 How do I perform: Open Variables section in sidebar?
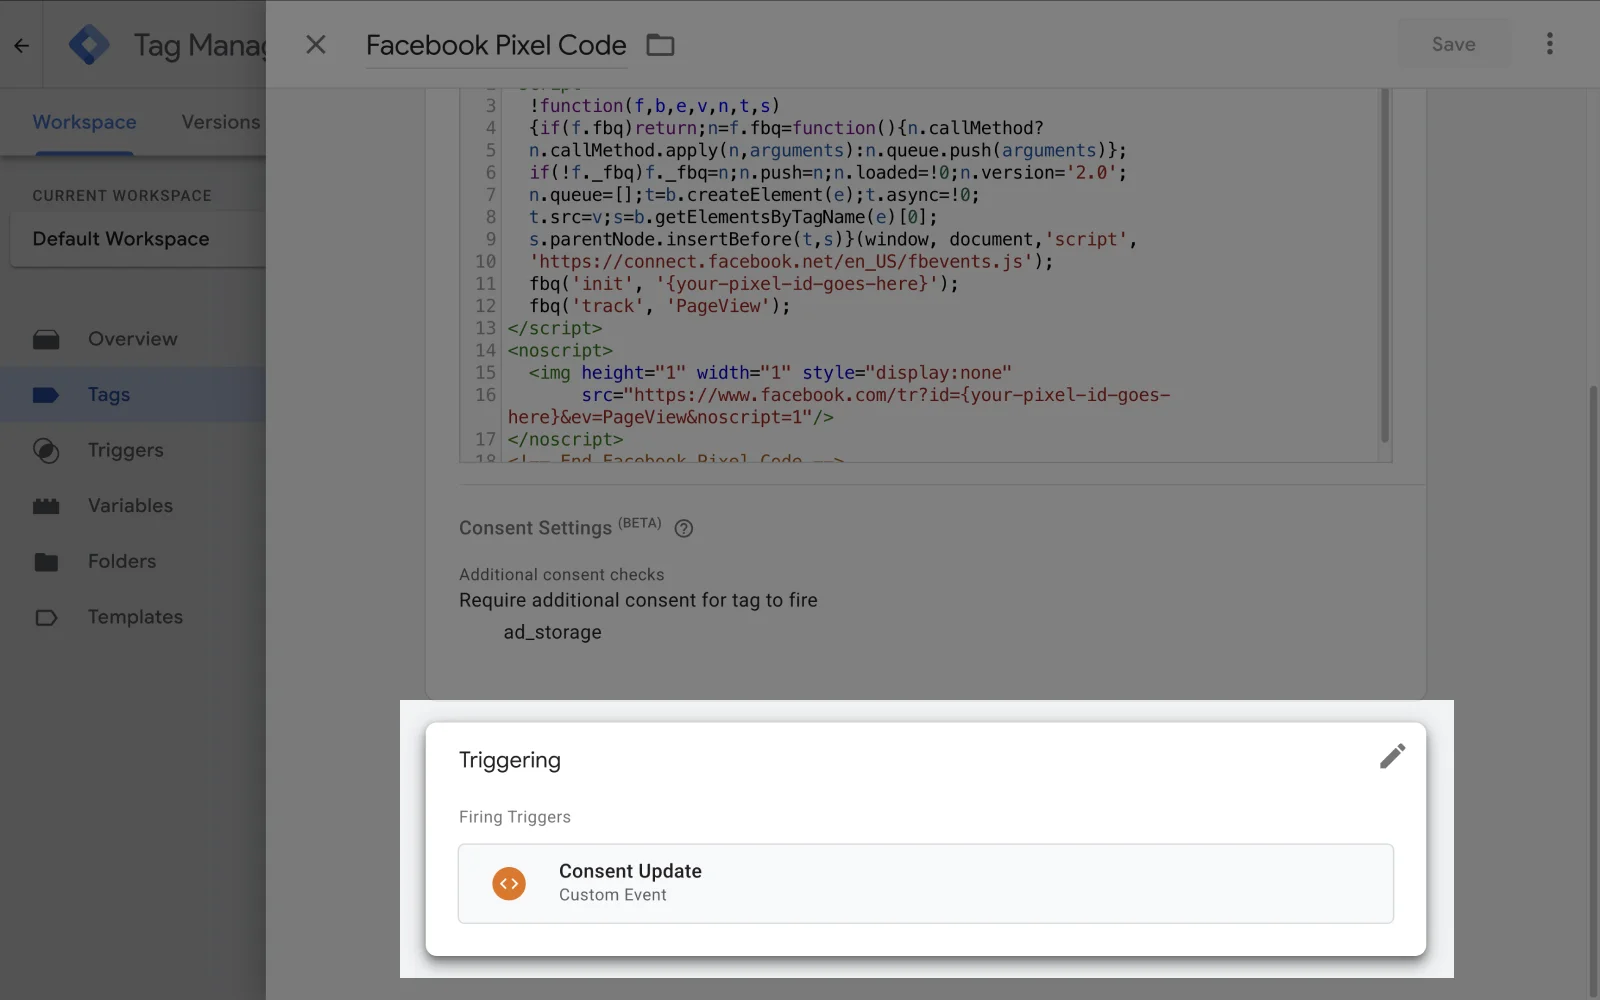(130, 506)
